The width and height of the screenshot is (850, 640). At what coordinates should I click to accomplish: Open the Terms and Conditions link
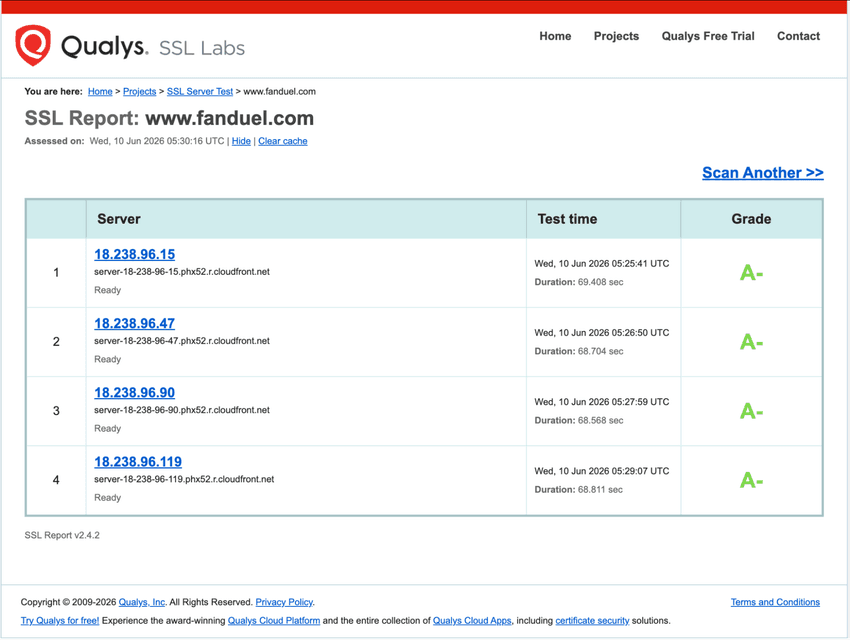click(x=775, y=602)
